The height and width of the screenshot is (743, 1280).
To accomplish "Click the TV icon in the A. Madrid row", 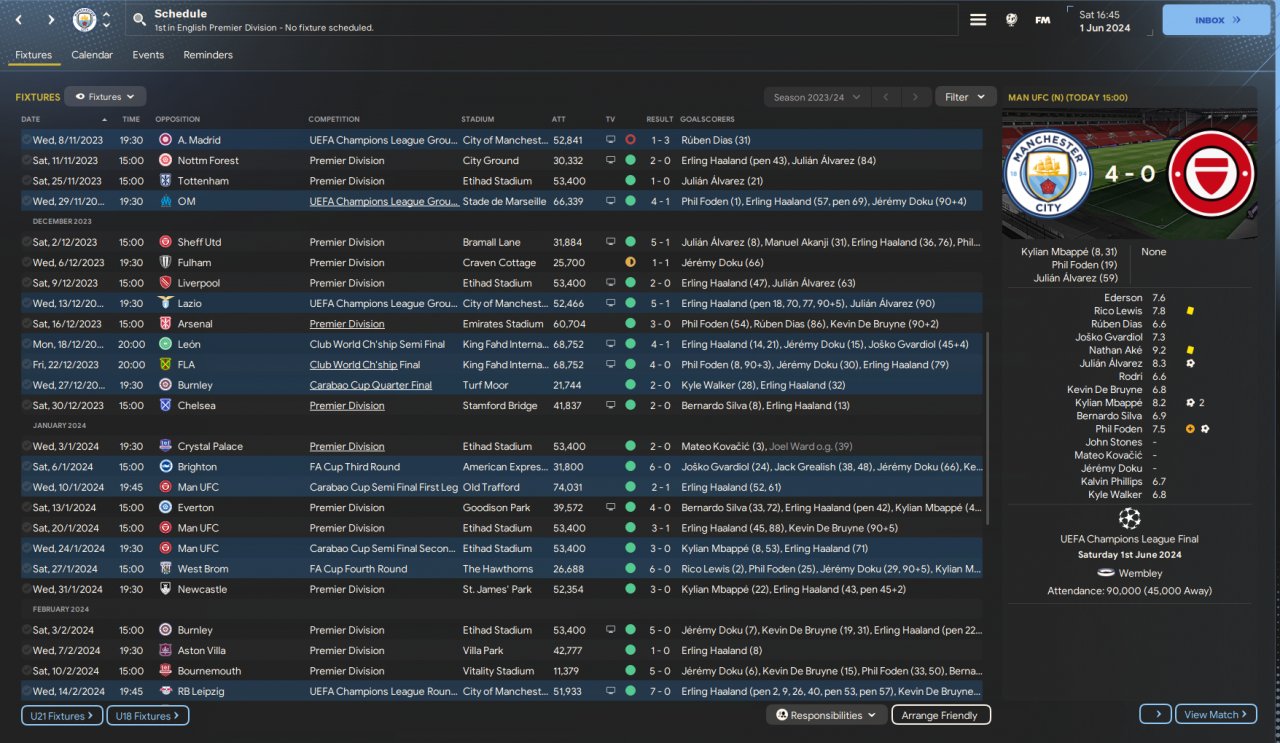I will coord(610,140).
